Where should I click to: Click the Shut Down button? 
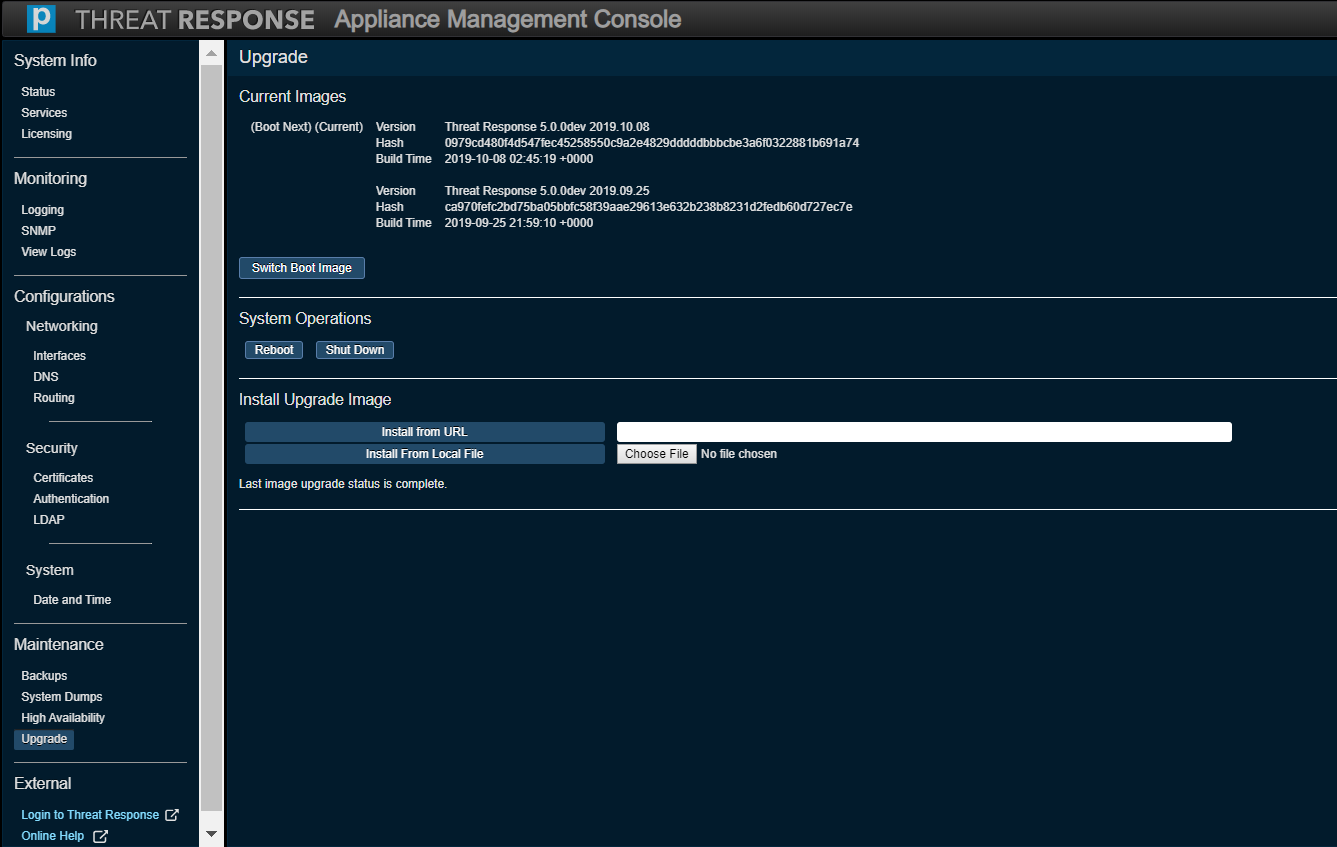tap(355, 350)
